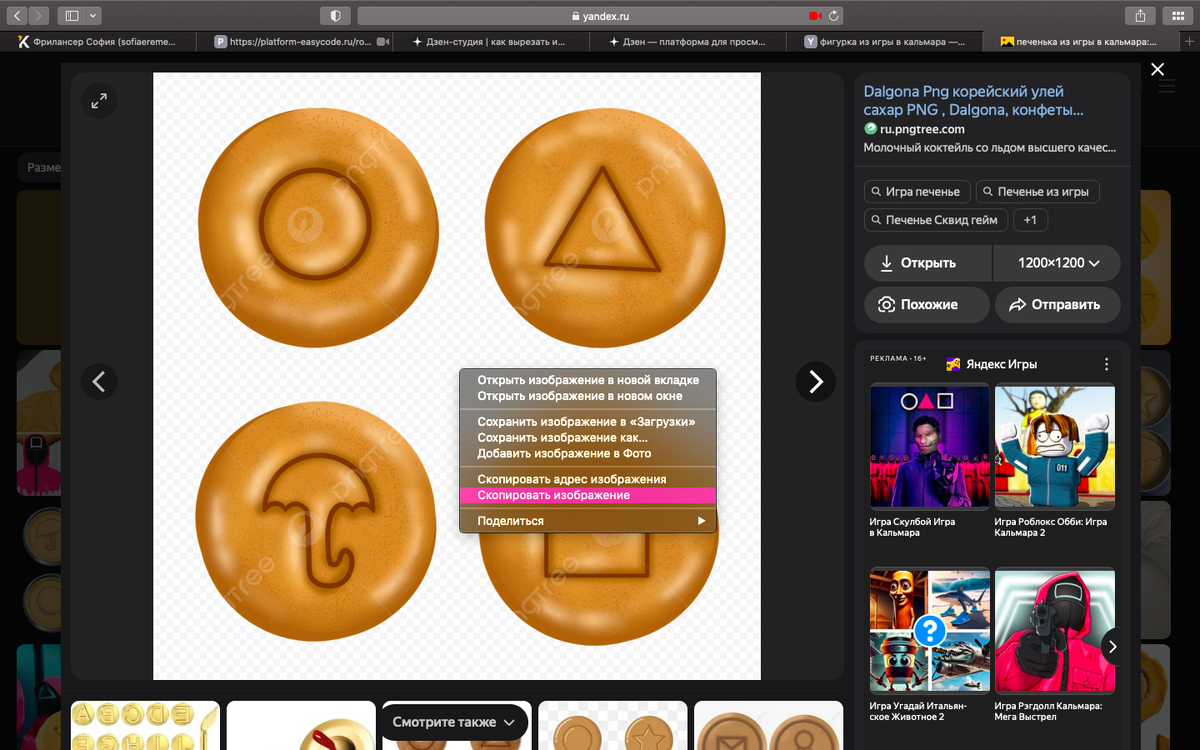The image size is (1200, 750).
Task: Go back with Safari's back arrow
Action: pyautogui.click(x=18, y=16)
